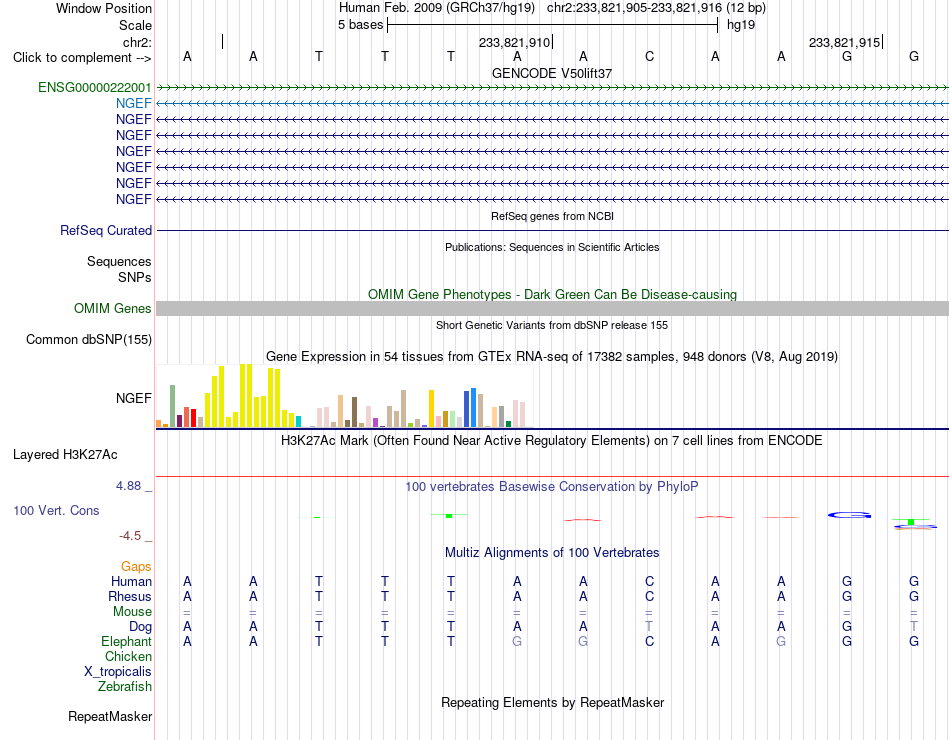Select the Human alignment row label
Screen dimensions: 950x740
131,581
